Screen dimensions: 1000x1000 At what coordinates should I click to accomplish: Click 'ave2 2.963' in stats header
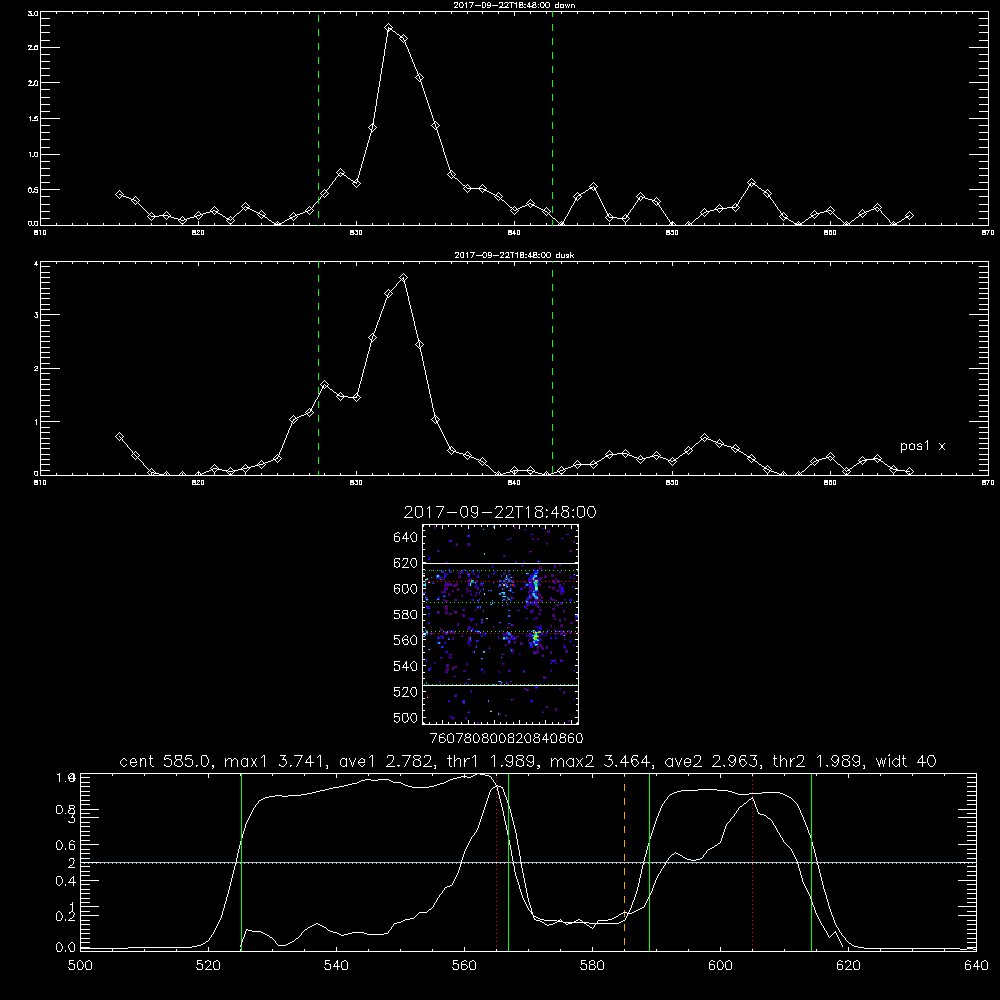(x=712, y=761)
